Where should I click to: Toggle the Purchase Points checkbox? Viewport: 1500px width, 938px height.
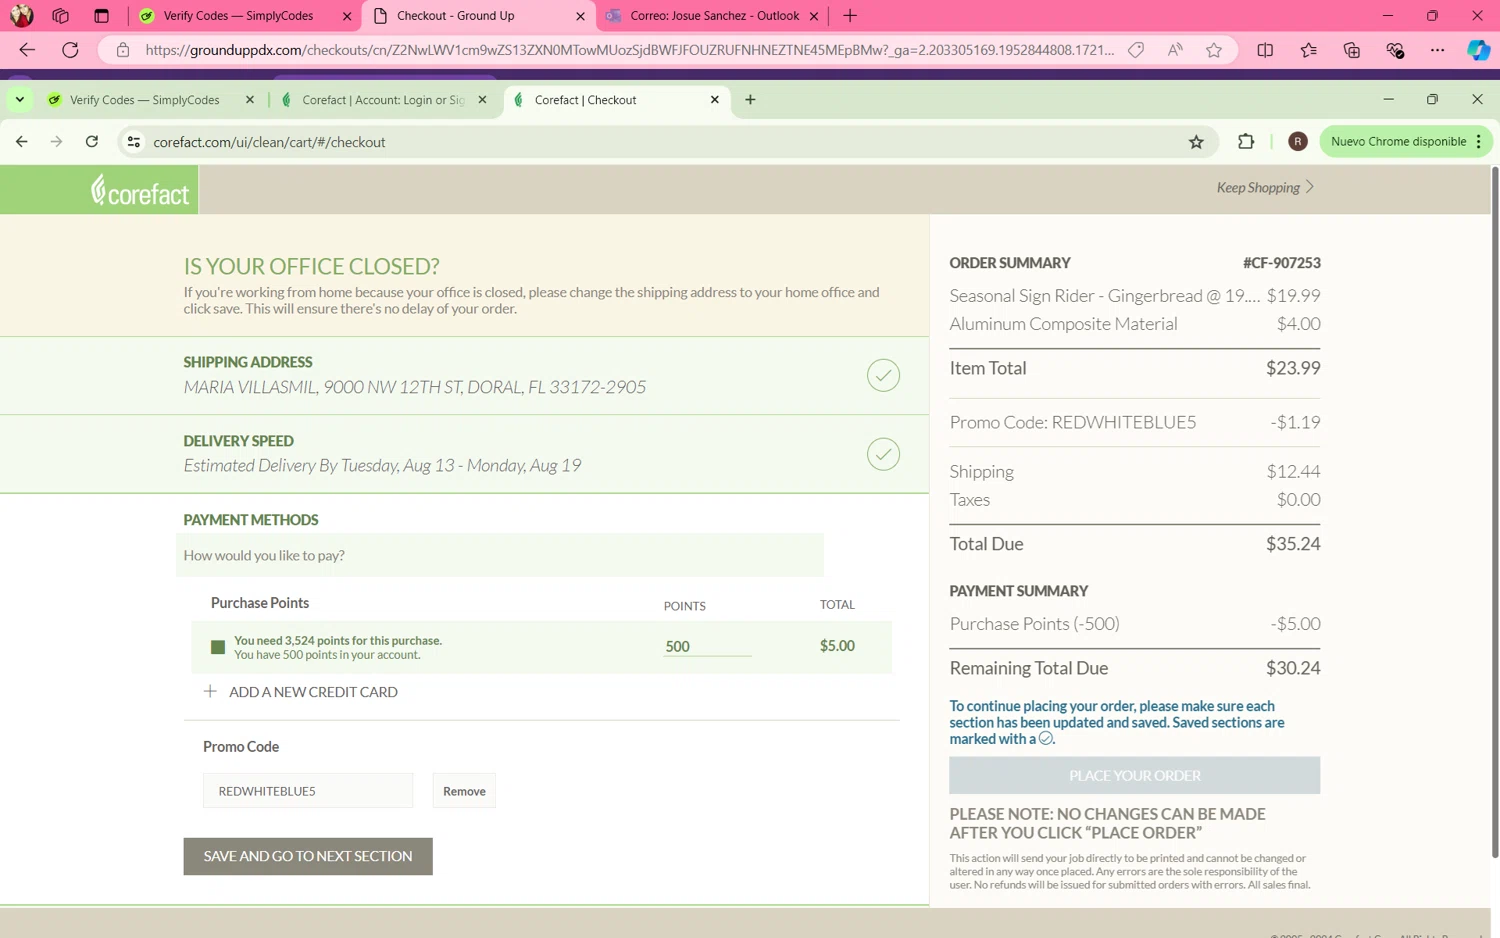tap(218, 647)
